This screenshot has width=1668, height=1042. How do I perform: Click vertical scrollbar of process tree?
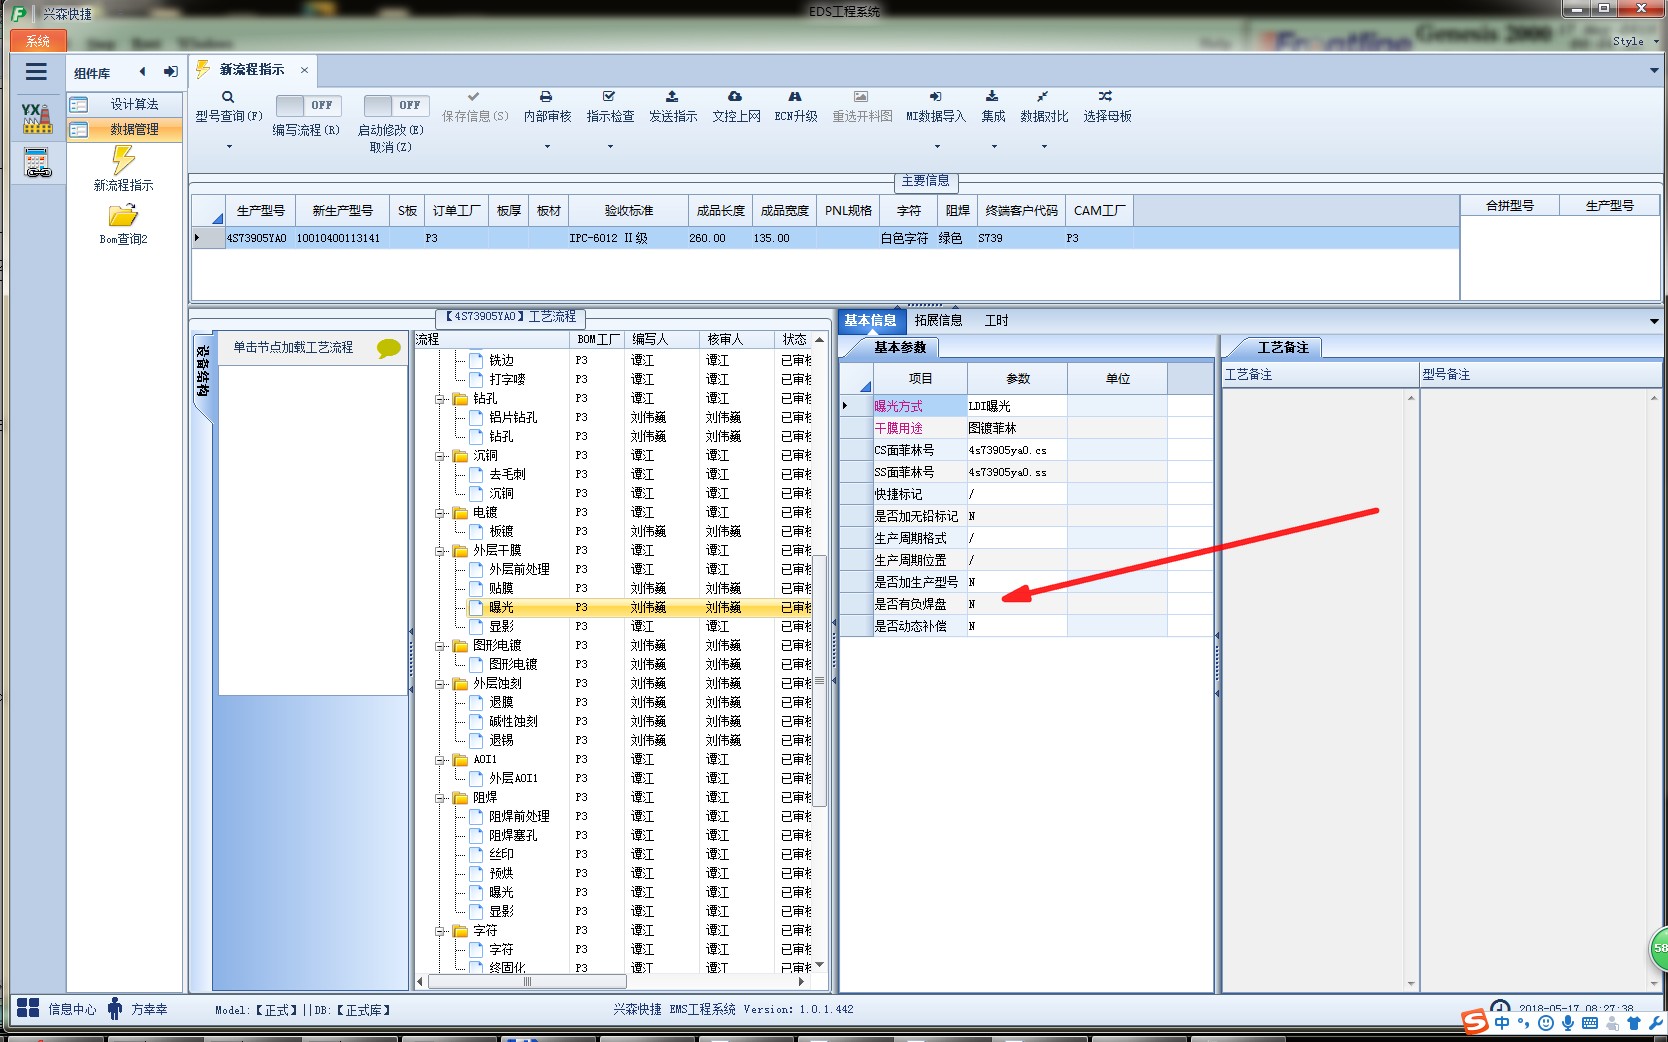coord(820,680)
